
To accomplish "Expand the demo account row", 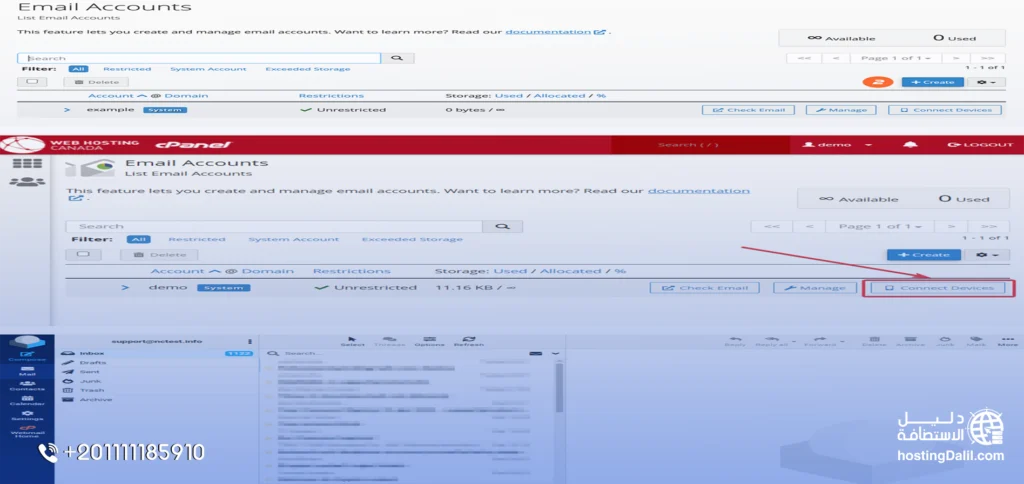I will 125,287.
